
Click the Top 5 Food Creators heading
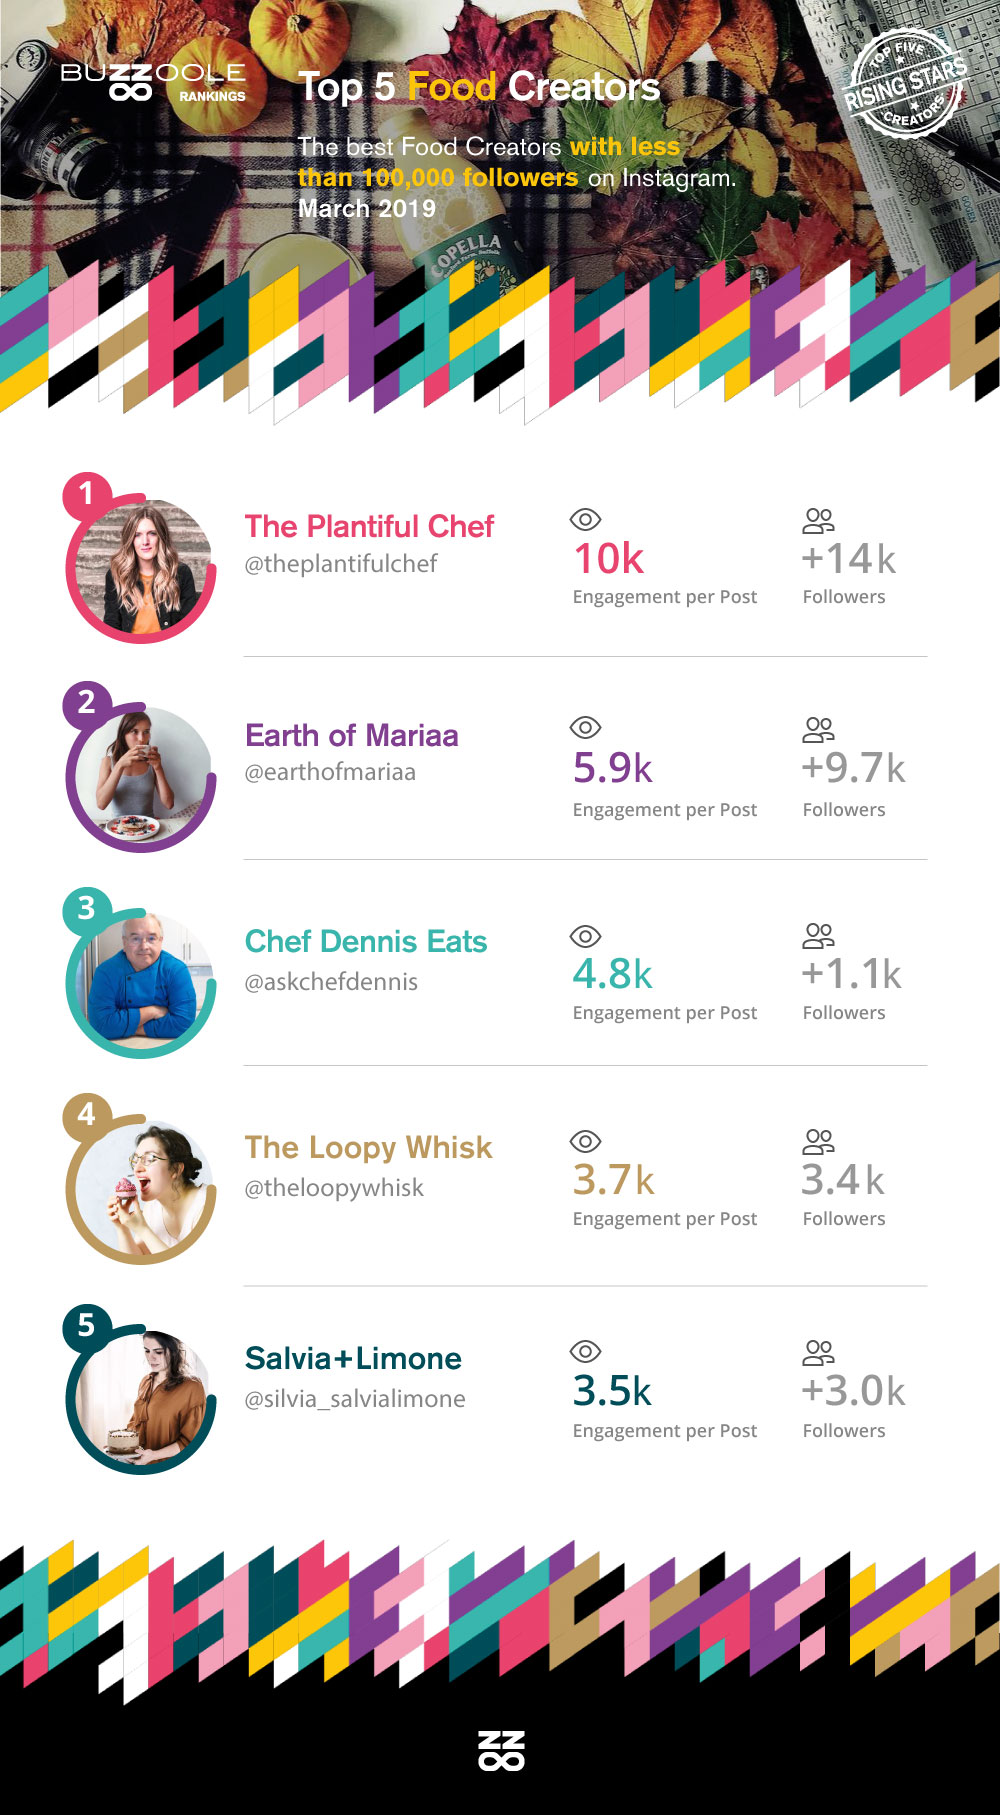pyautogui.click(x=479, y=87)
